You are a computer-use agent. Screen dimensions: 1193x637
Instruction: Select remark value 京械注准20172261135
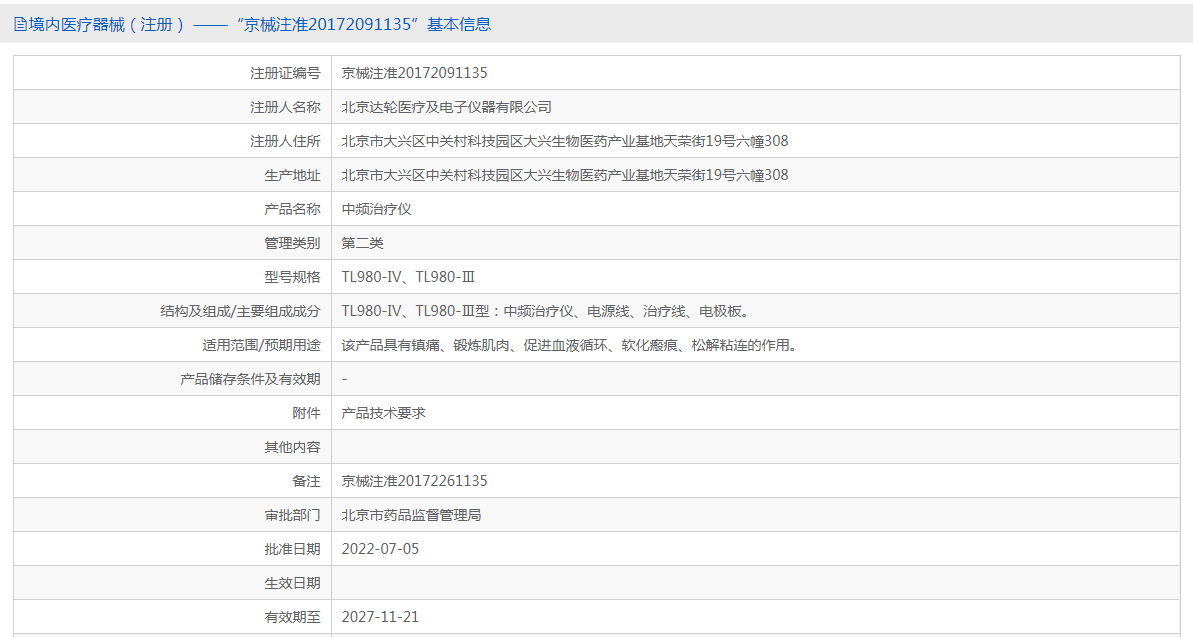click(415, 481)
